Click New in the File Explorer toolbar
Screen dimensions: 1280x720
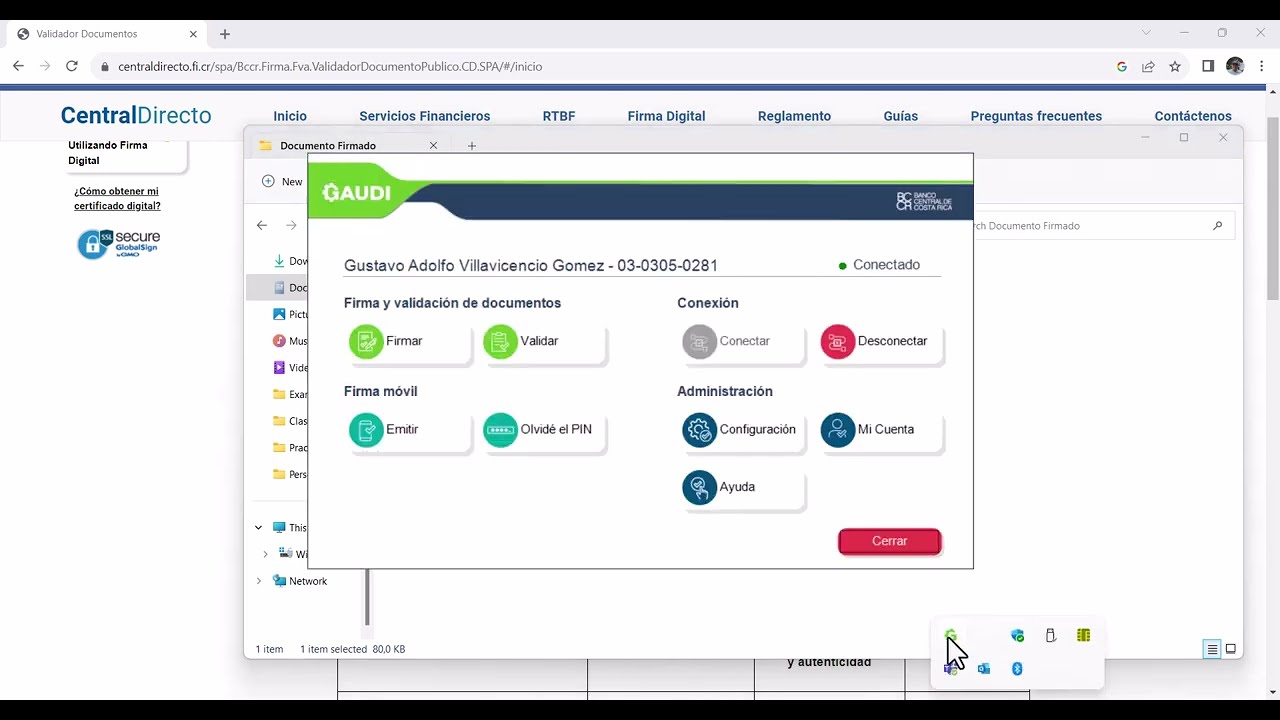(x=282, y=182)
